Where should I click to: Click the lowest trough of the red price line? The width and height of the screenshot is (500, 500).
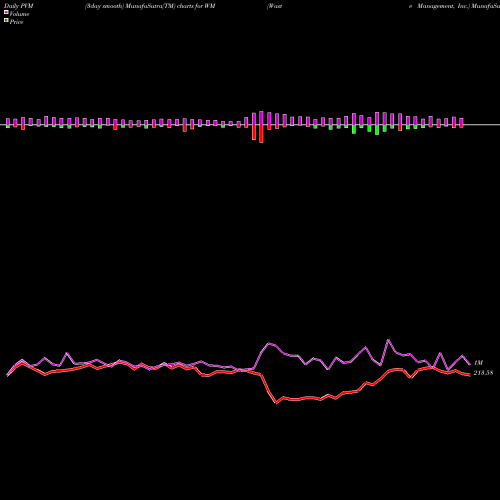(x=276, y=403)
